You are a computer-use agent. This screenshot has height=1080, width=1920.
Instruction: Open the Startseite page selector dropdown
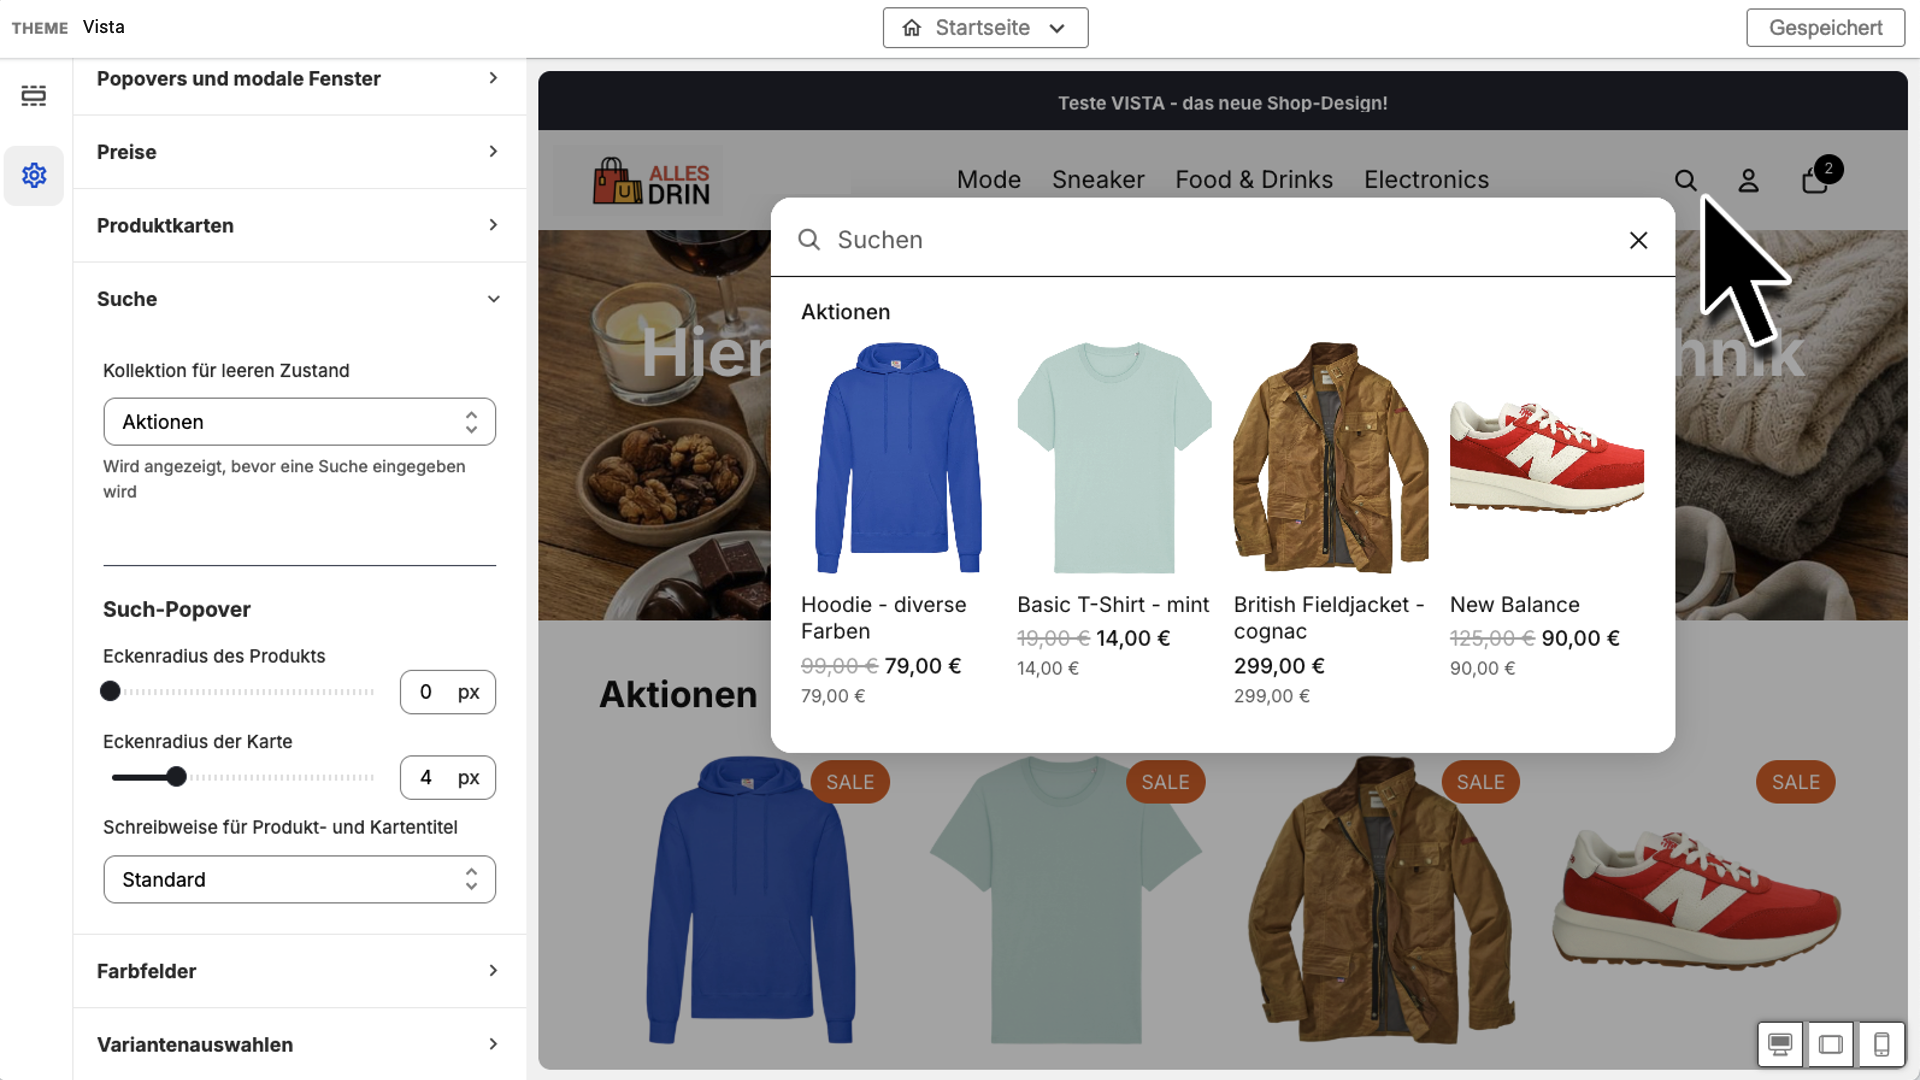pos(985,28)
